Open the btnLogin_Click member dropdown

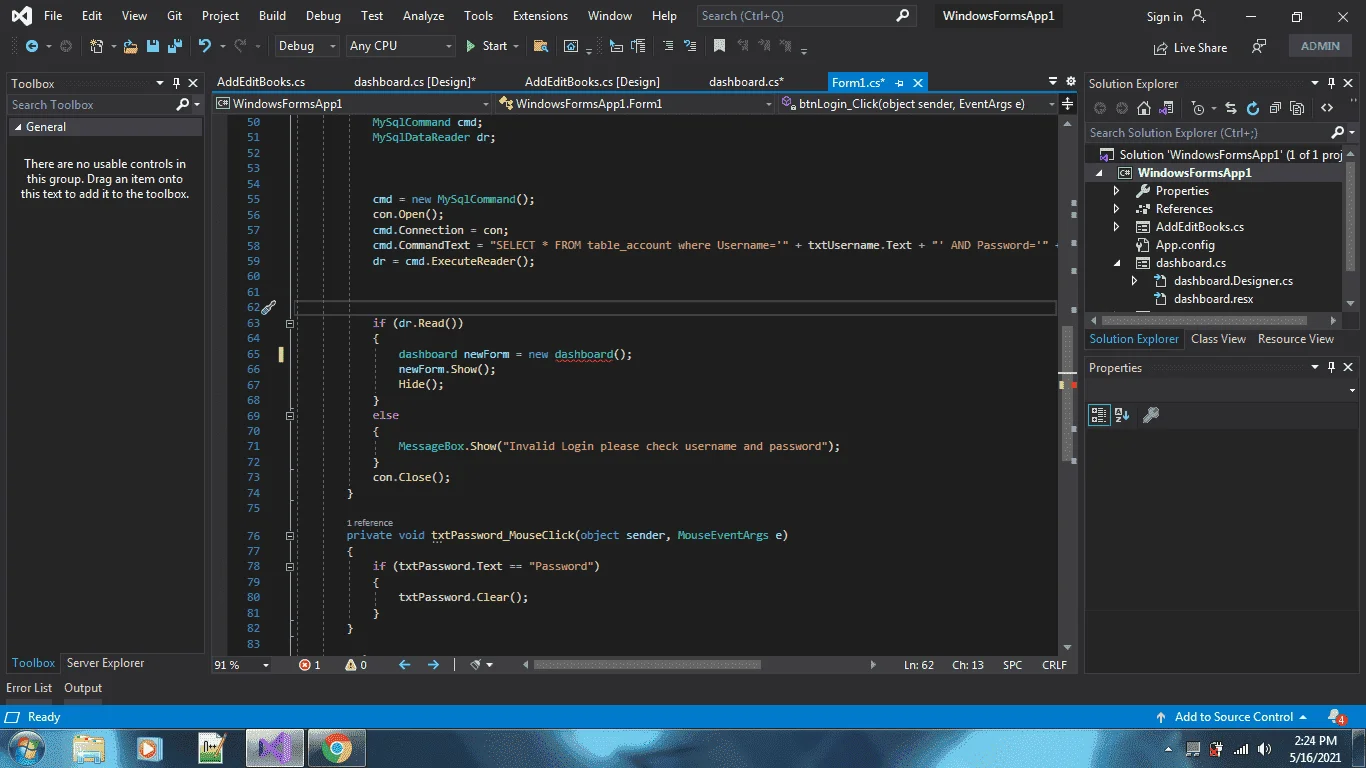919,103
